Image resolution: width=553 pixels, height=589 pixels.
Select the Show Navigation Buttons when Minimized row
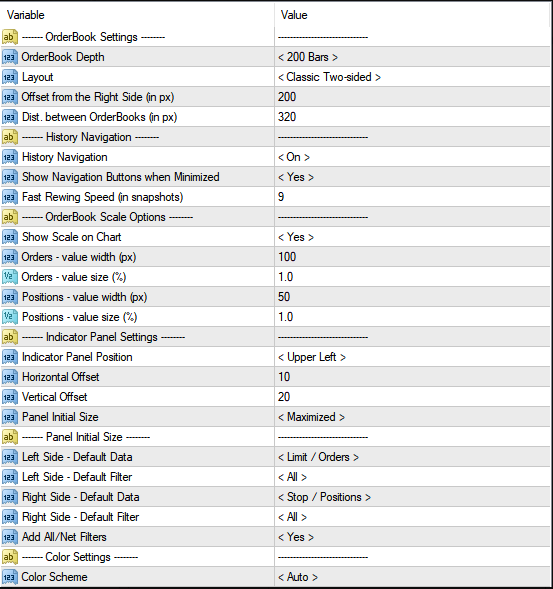coord(276,177)
